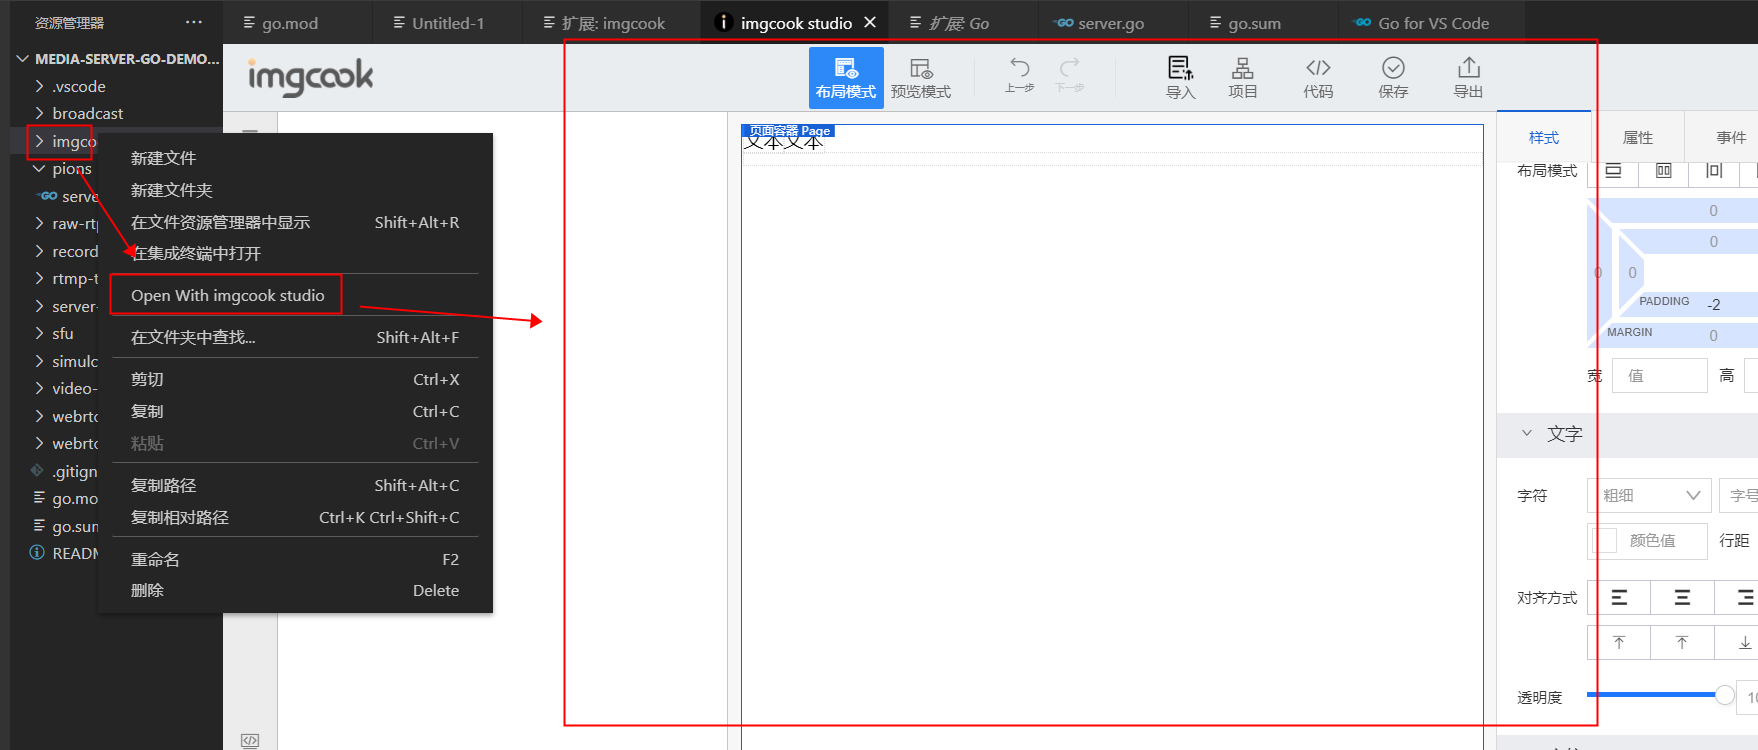Click the 颜色值 color swatch
Image resolution: width=1758 pixels, height=750 pixels.
point(1605,540)
